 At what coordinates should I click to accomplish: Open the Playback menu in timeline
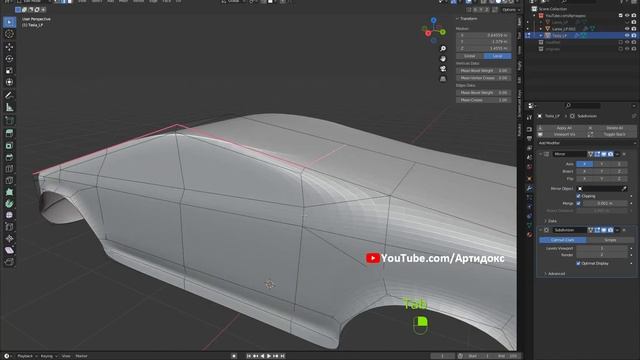tap(26, 356)
